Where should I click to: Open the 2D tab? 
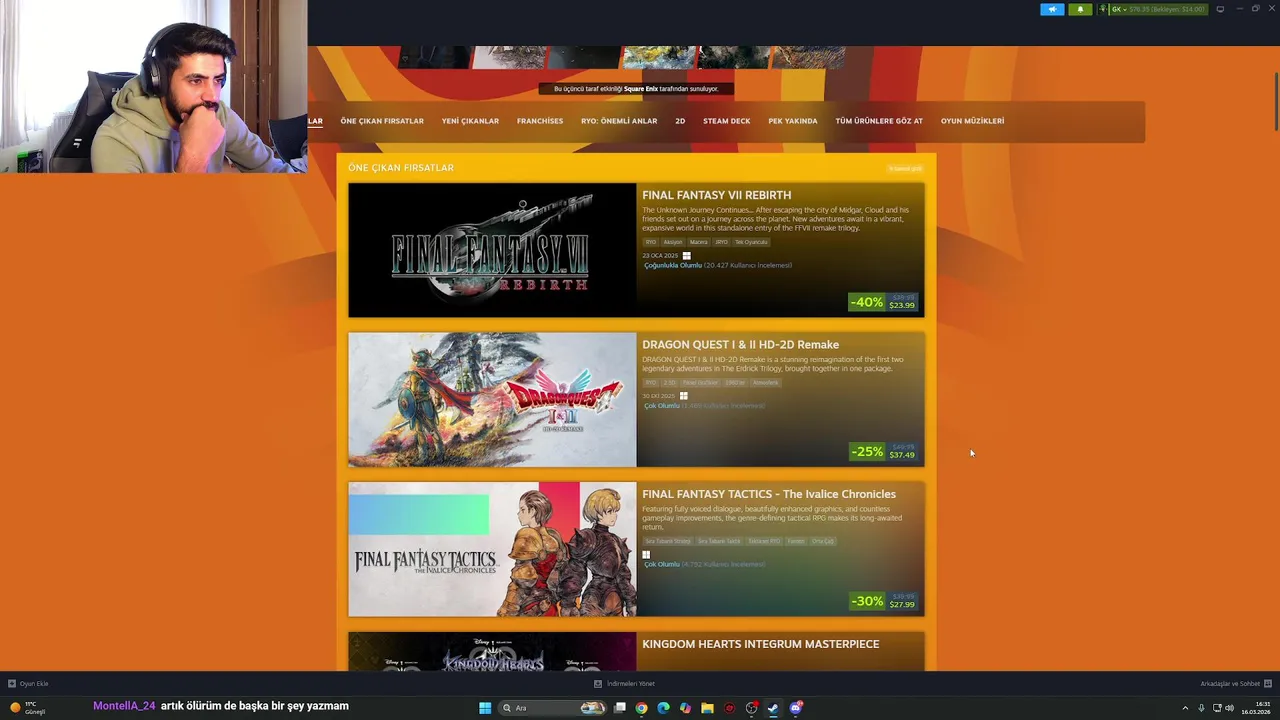680,121
